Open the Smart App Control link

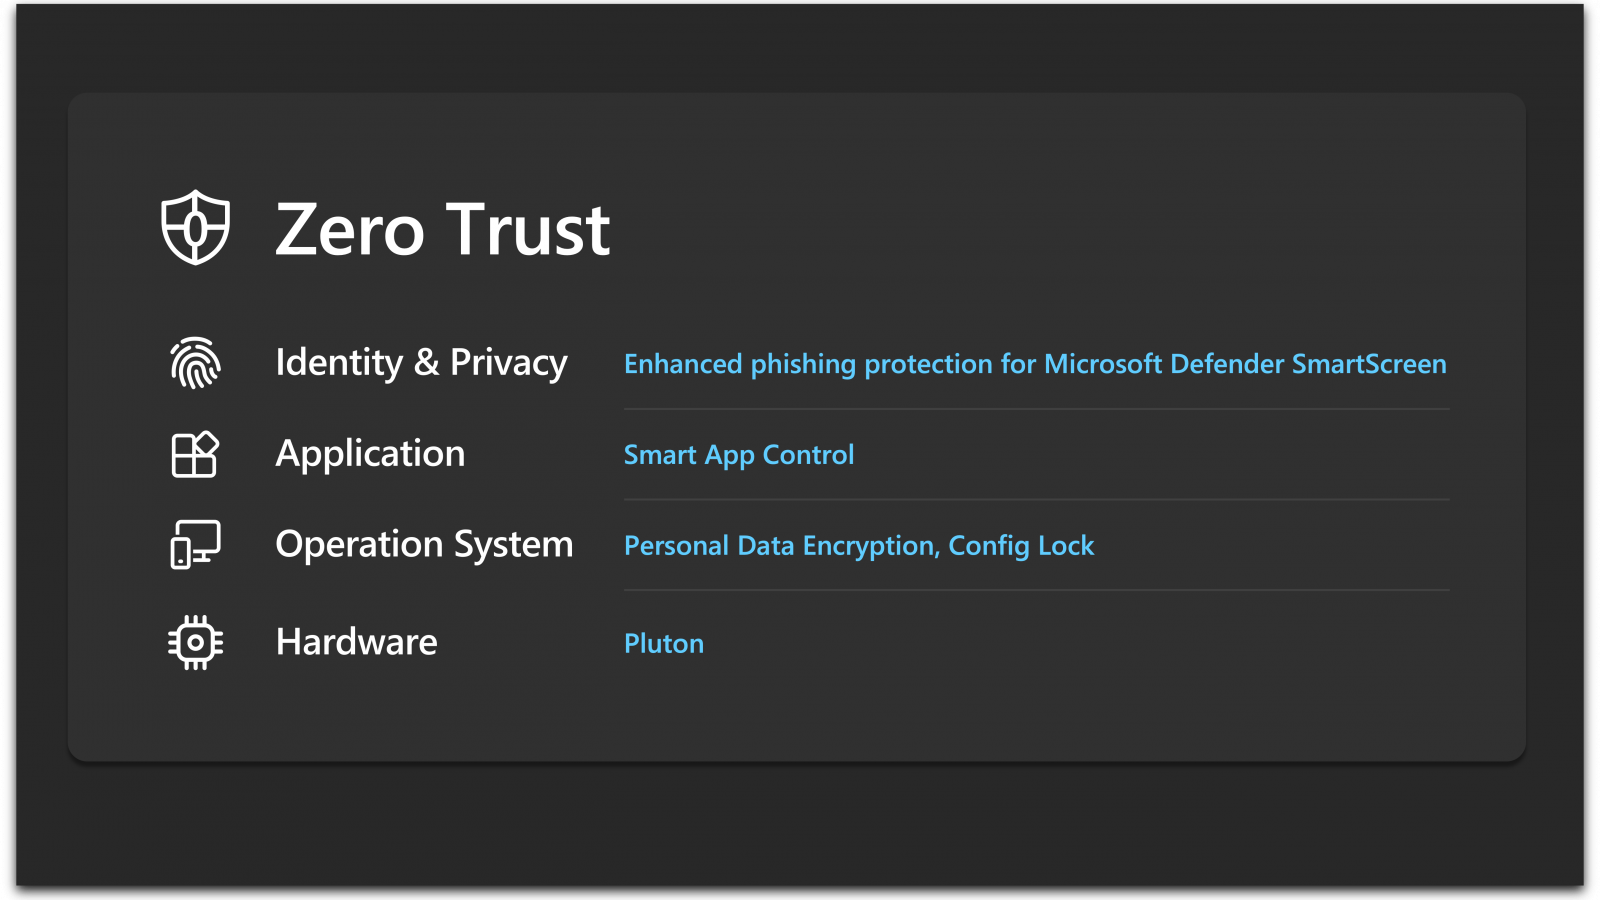[x=739, y=455]
